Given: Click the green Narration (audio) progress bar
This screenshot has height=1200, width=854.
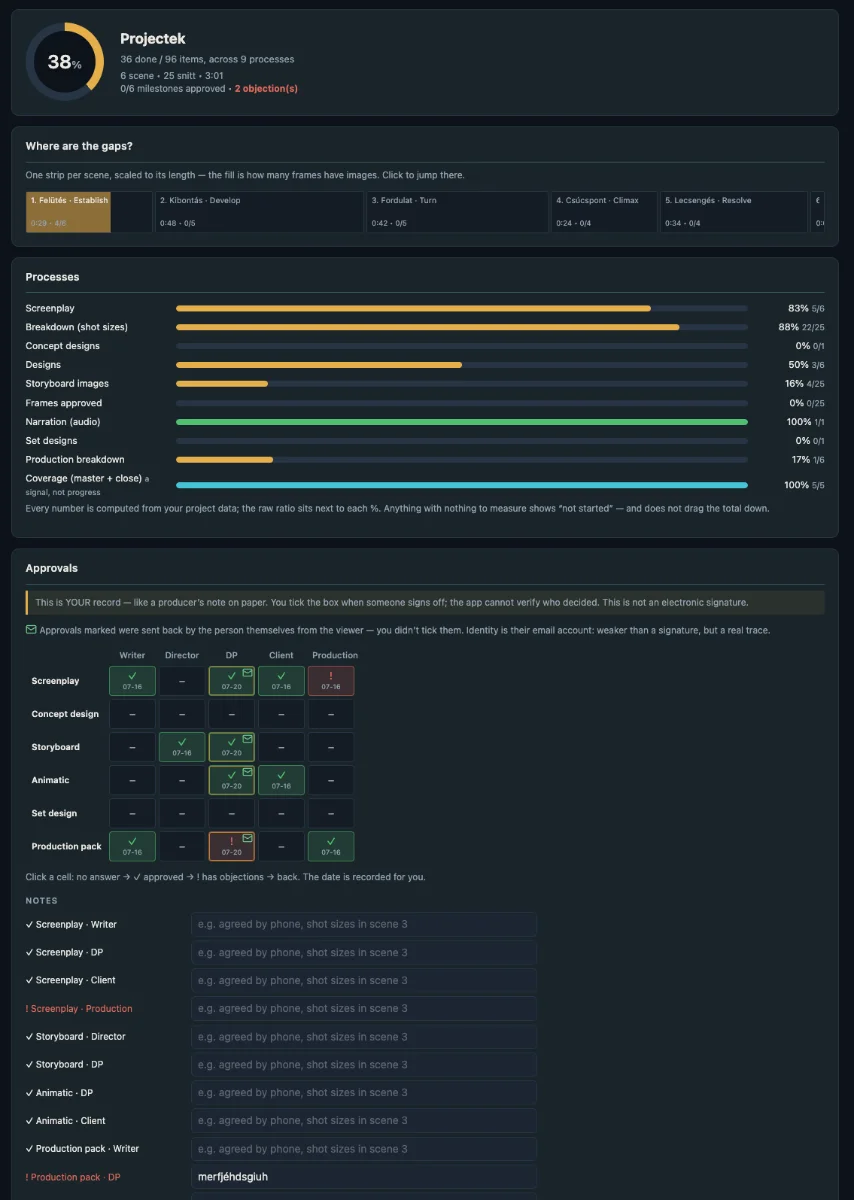Looking at the screenshot, I should [462, 422].
